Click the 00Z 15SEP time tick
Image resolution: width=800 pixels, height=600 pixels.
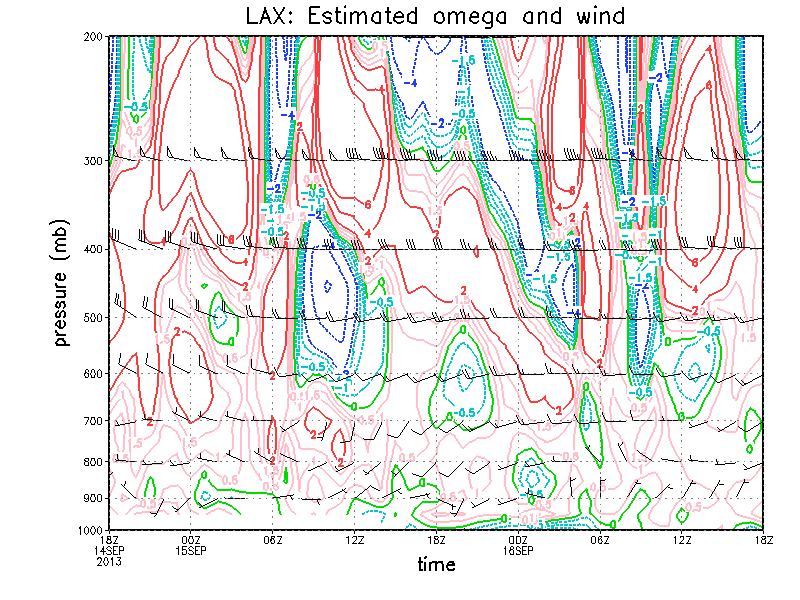click(x=191, y=544)
